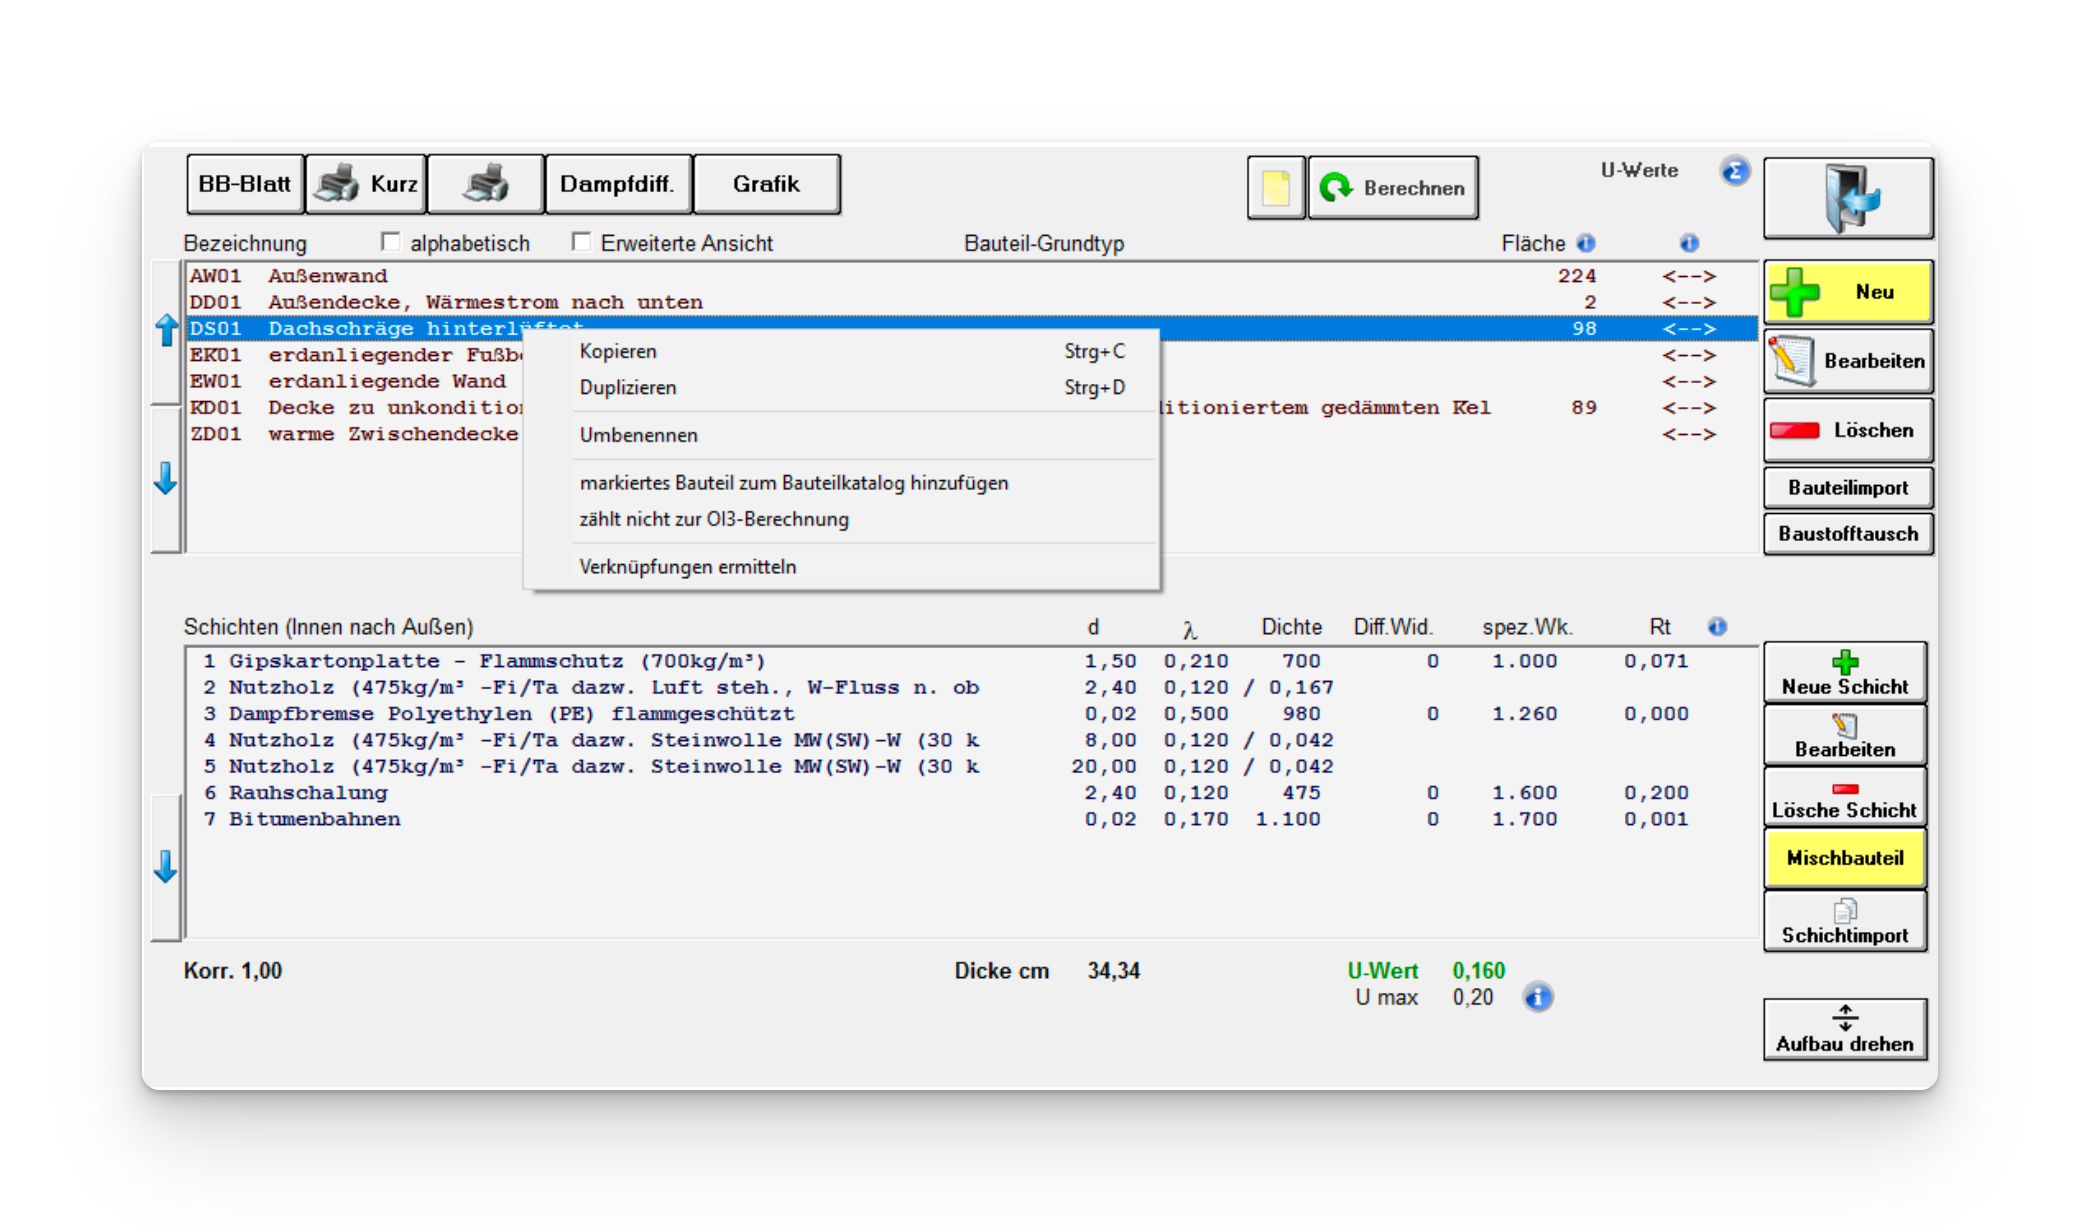Image resolution: width=2080 pixels, height=1232 pixels.
Task: Select the Rauhschalung layer row
Action: click(308, 793)
